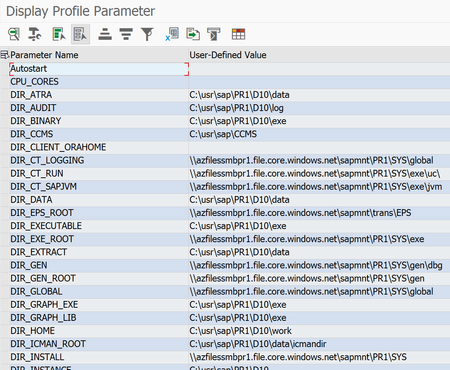The height and width of the screenshot is (370, 450).
Task: Click the empty DIR_CLIENT_ORAHOME value cell
Action: 319,147
